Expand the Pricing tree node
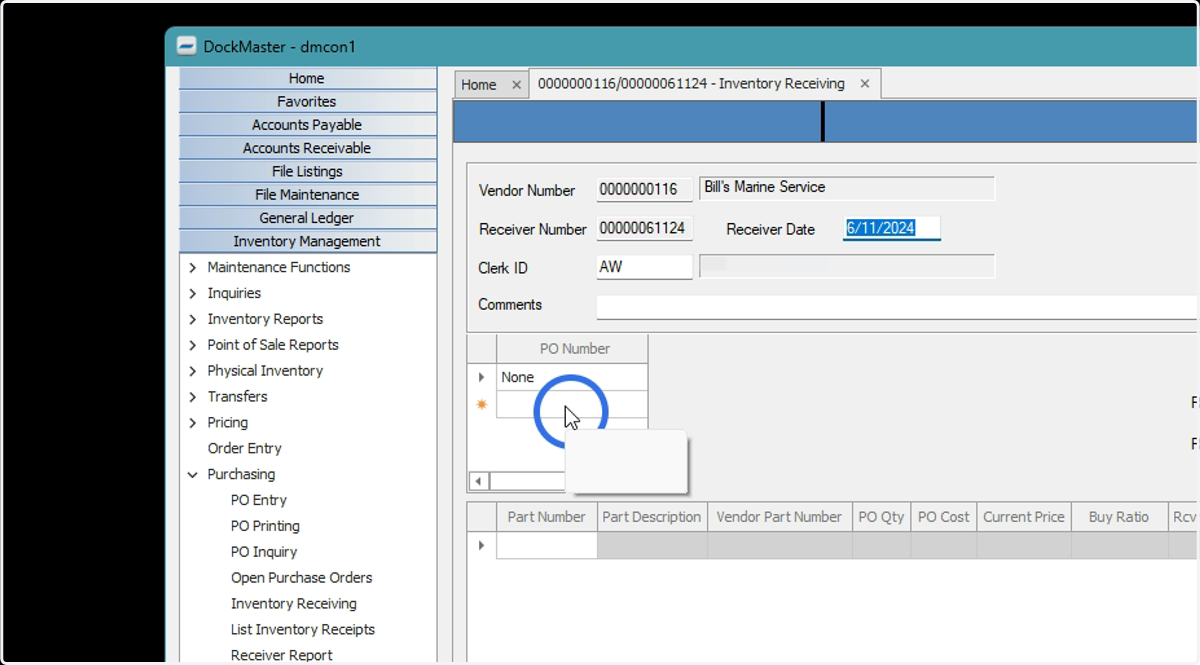Viewport: 1200px width, 665px height. (193, 423)
